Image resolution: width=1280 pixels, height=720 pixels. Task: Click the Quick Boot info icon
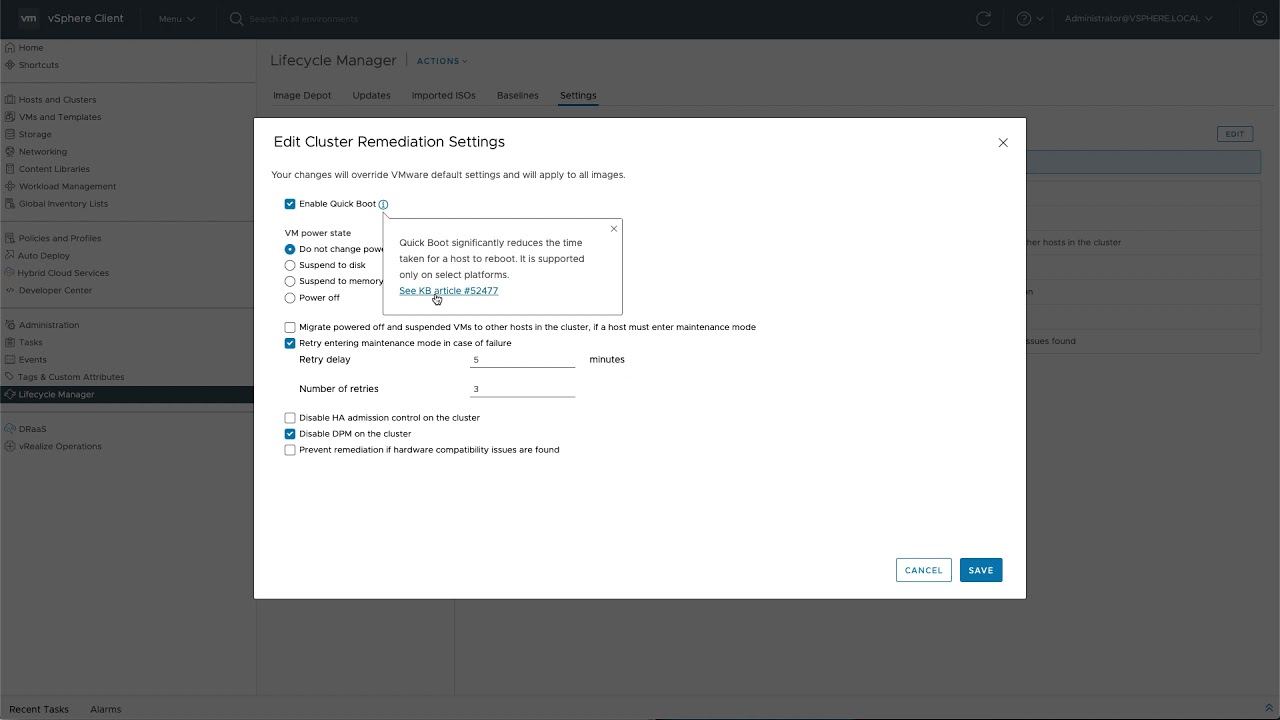point(383,204)
